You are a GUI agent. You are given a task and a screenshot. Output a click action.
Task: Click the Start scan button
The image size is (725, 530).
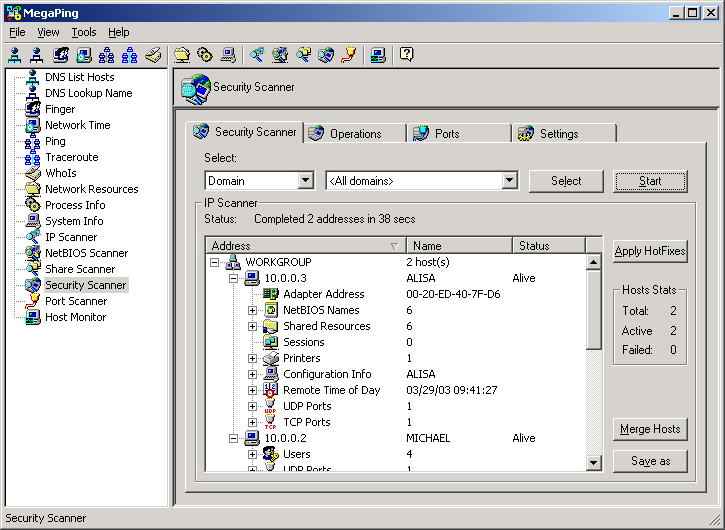click(650, 181)
